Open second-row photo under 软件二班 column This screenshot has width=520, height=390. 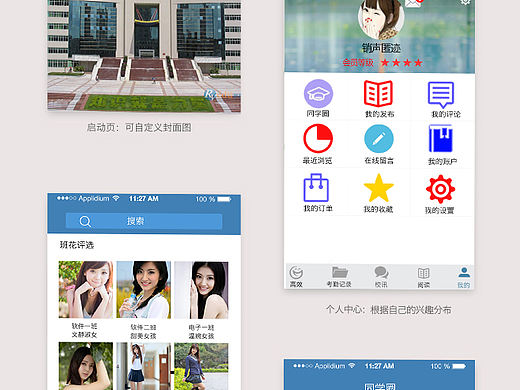(144, 366)
